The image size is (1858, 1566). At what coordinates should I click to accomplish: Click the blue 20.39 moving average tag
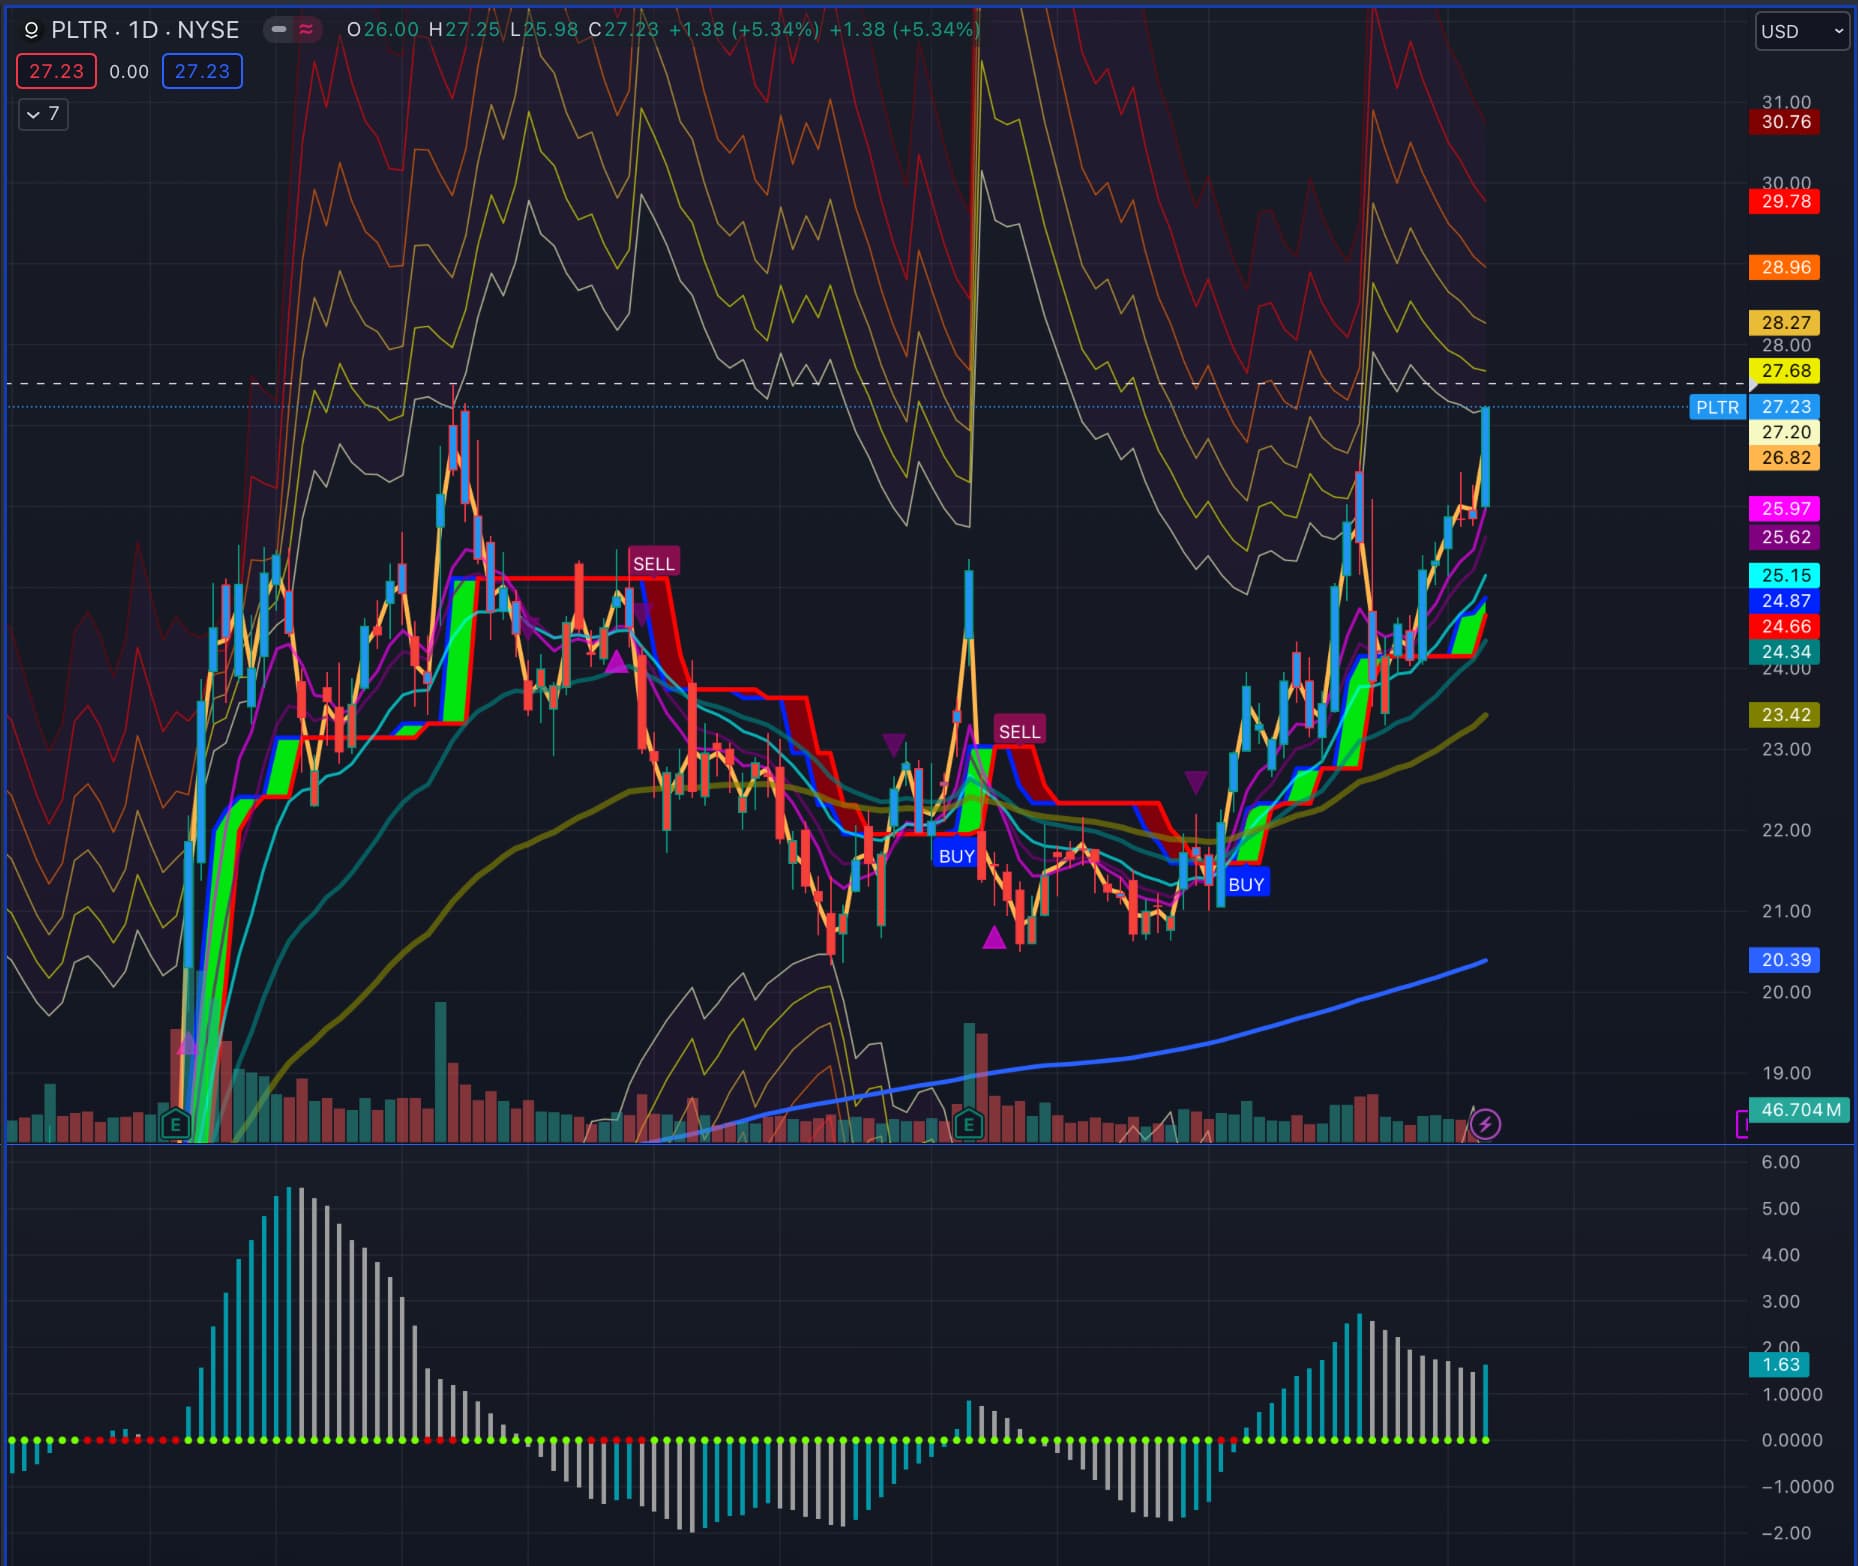point(1786,960)
